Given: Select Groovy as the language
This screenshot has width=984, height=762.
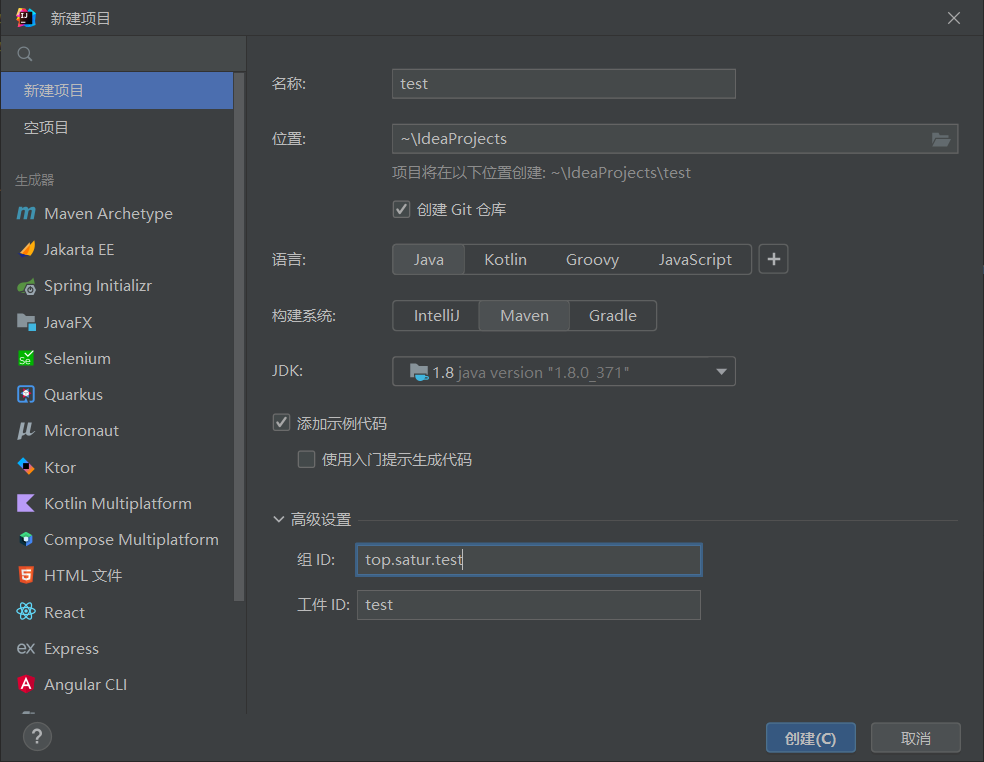Looking at the screenshot, I should [x=592, y=259].
